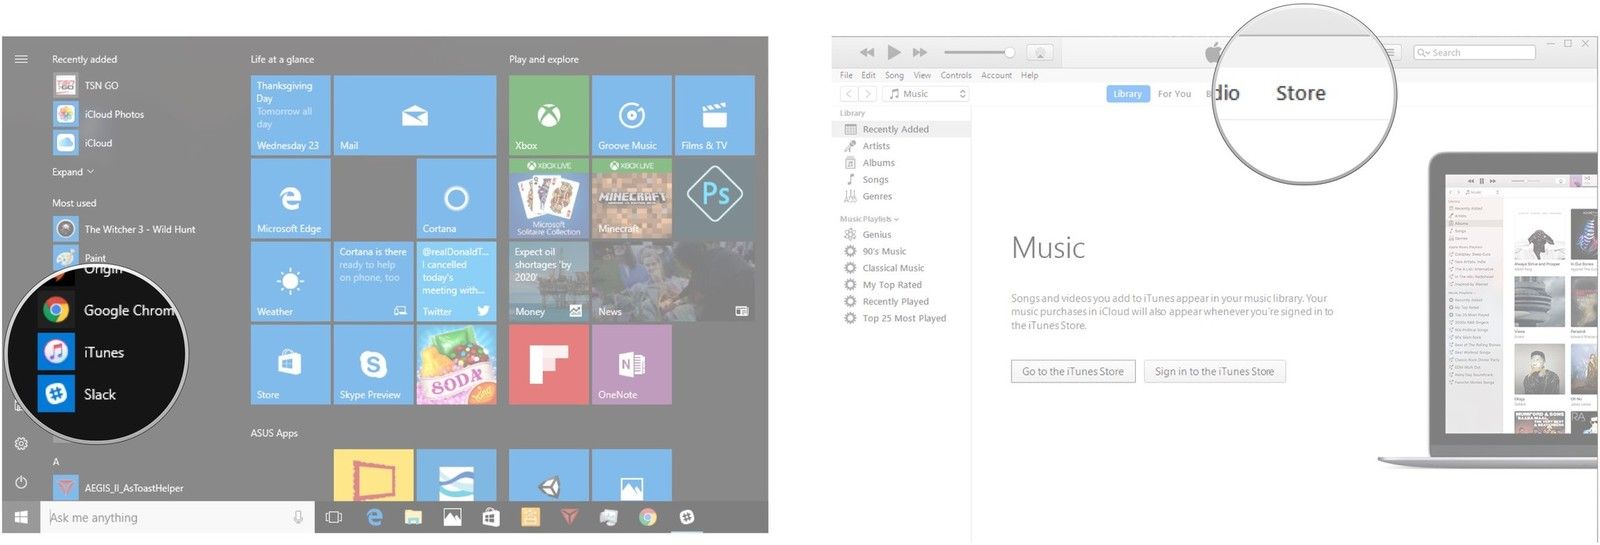
Task: Click the AirPlay icon in iTunes
Action: (1040, 53)
